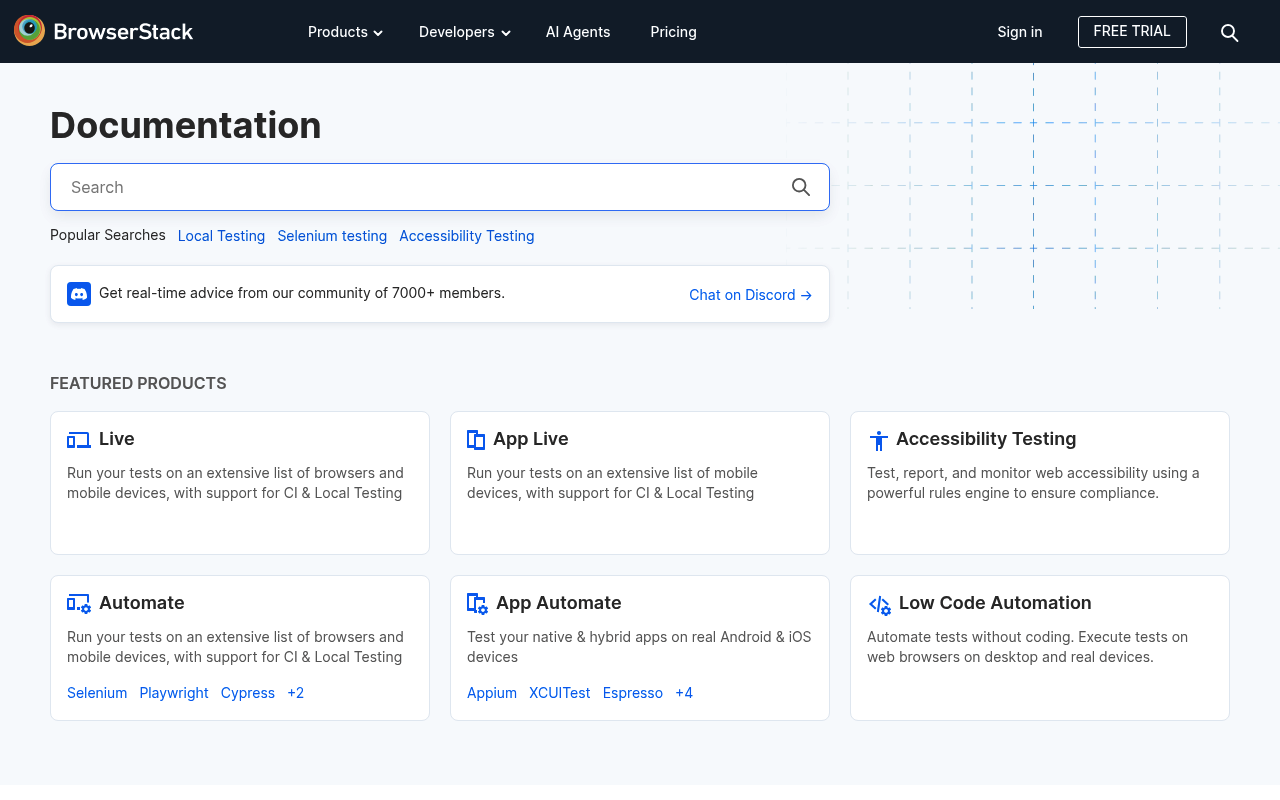The image size is (1280, 800).
Task: Follow the Cypress link under Automate
Action: pos(248,693)
